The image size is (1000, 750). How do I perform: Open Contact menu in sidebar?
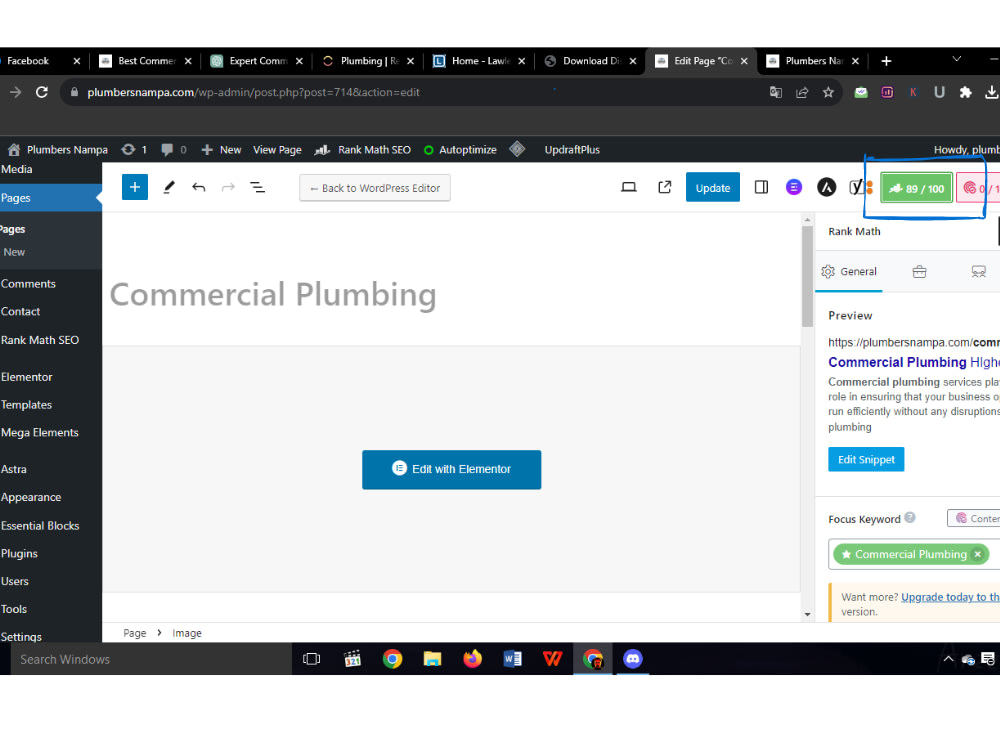20,311
